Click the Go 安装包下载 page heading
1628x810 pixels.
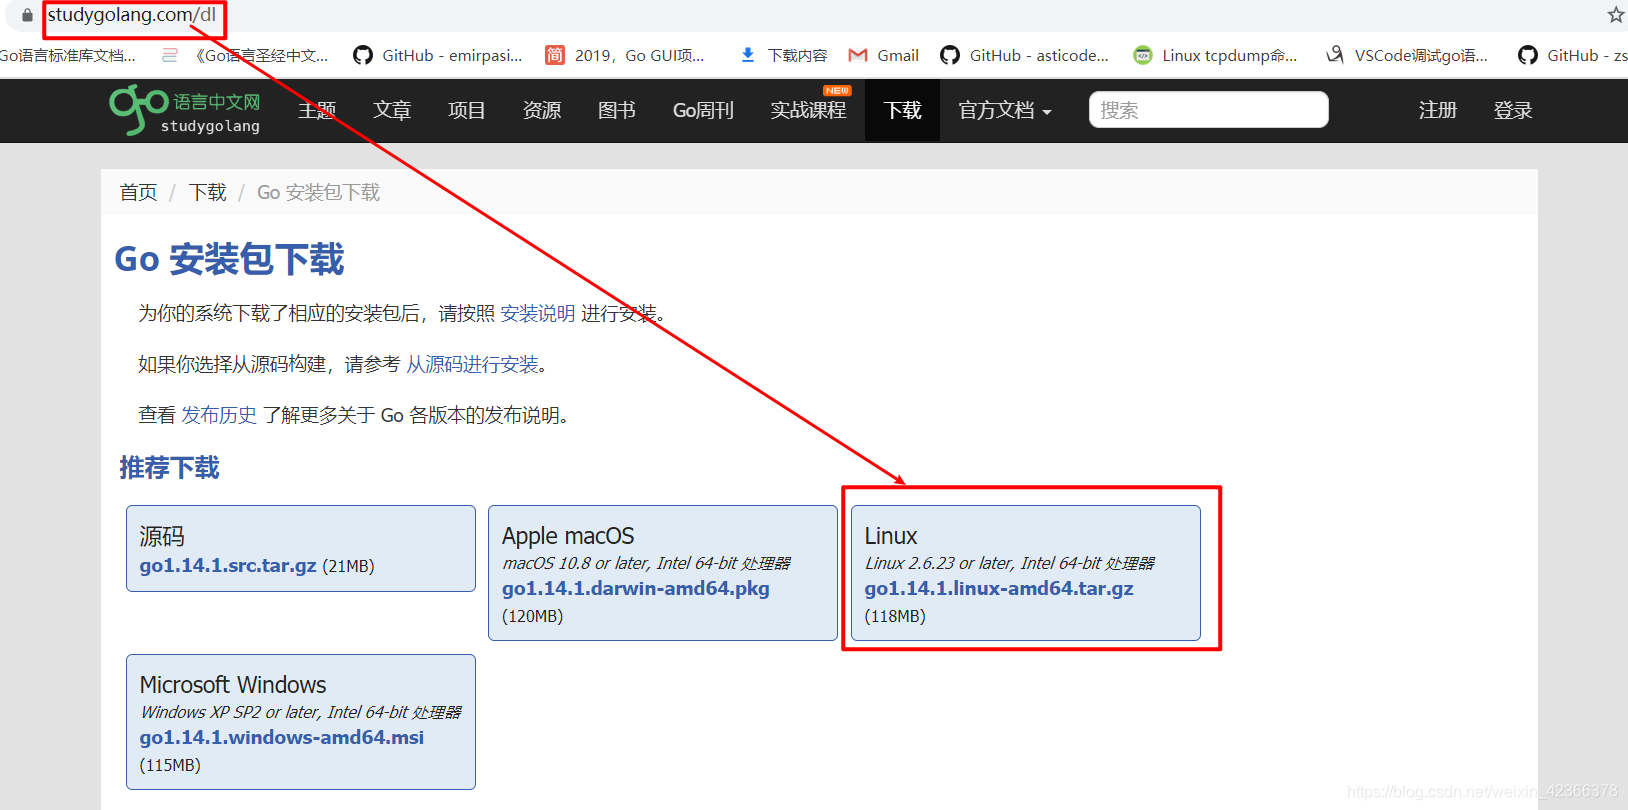pos(229,259)
